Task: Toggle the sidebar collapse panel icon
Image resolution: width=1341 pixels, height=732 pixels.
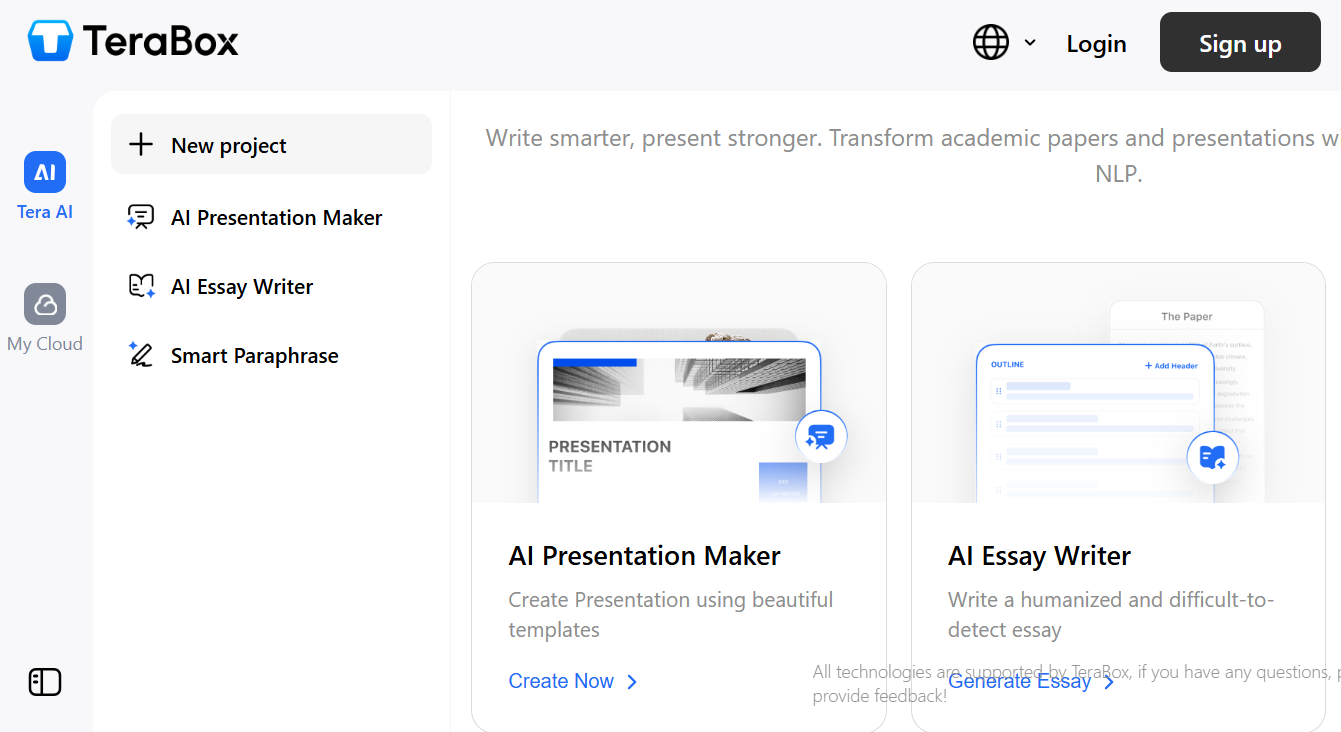Action: pyautogui.click(x=45, y=682)
